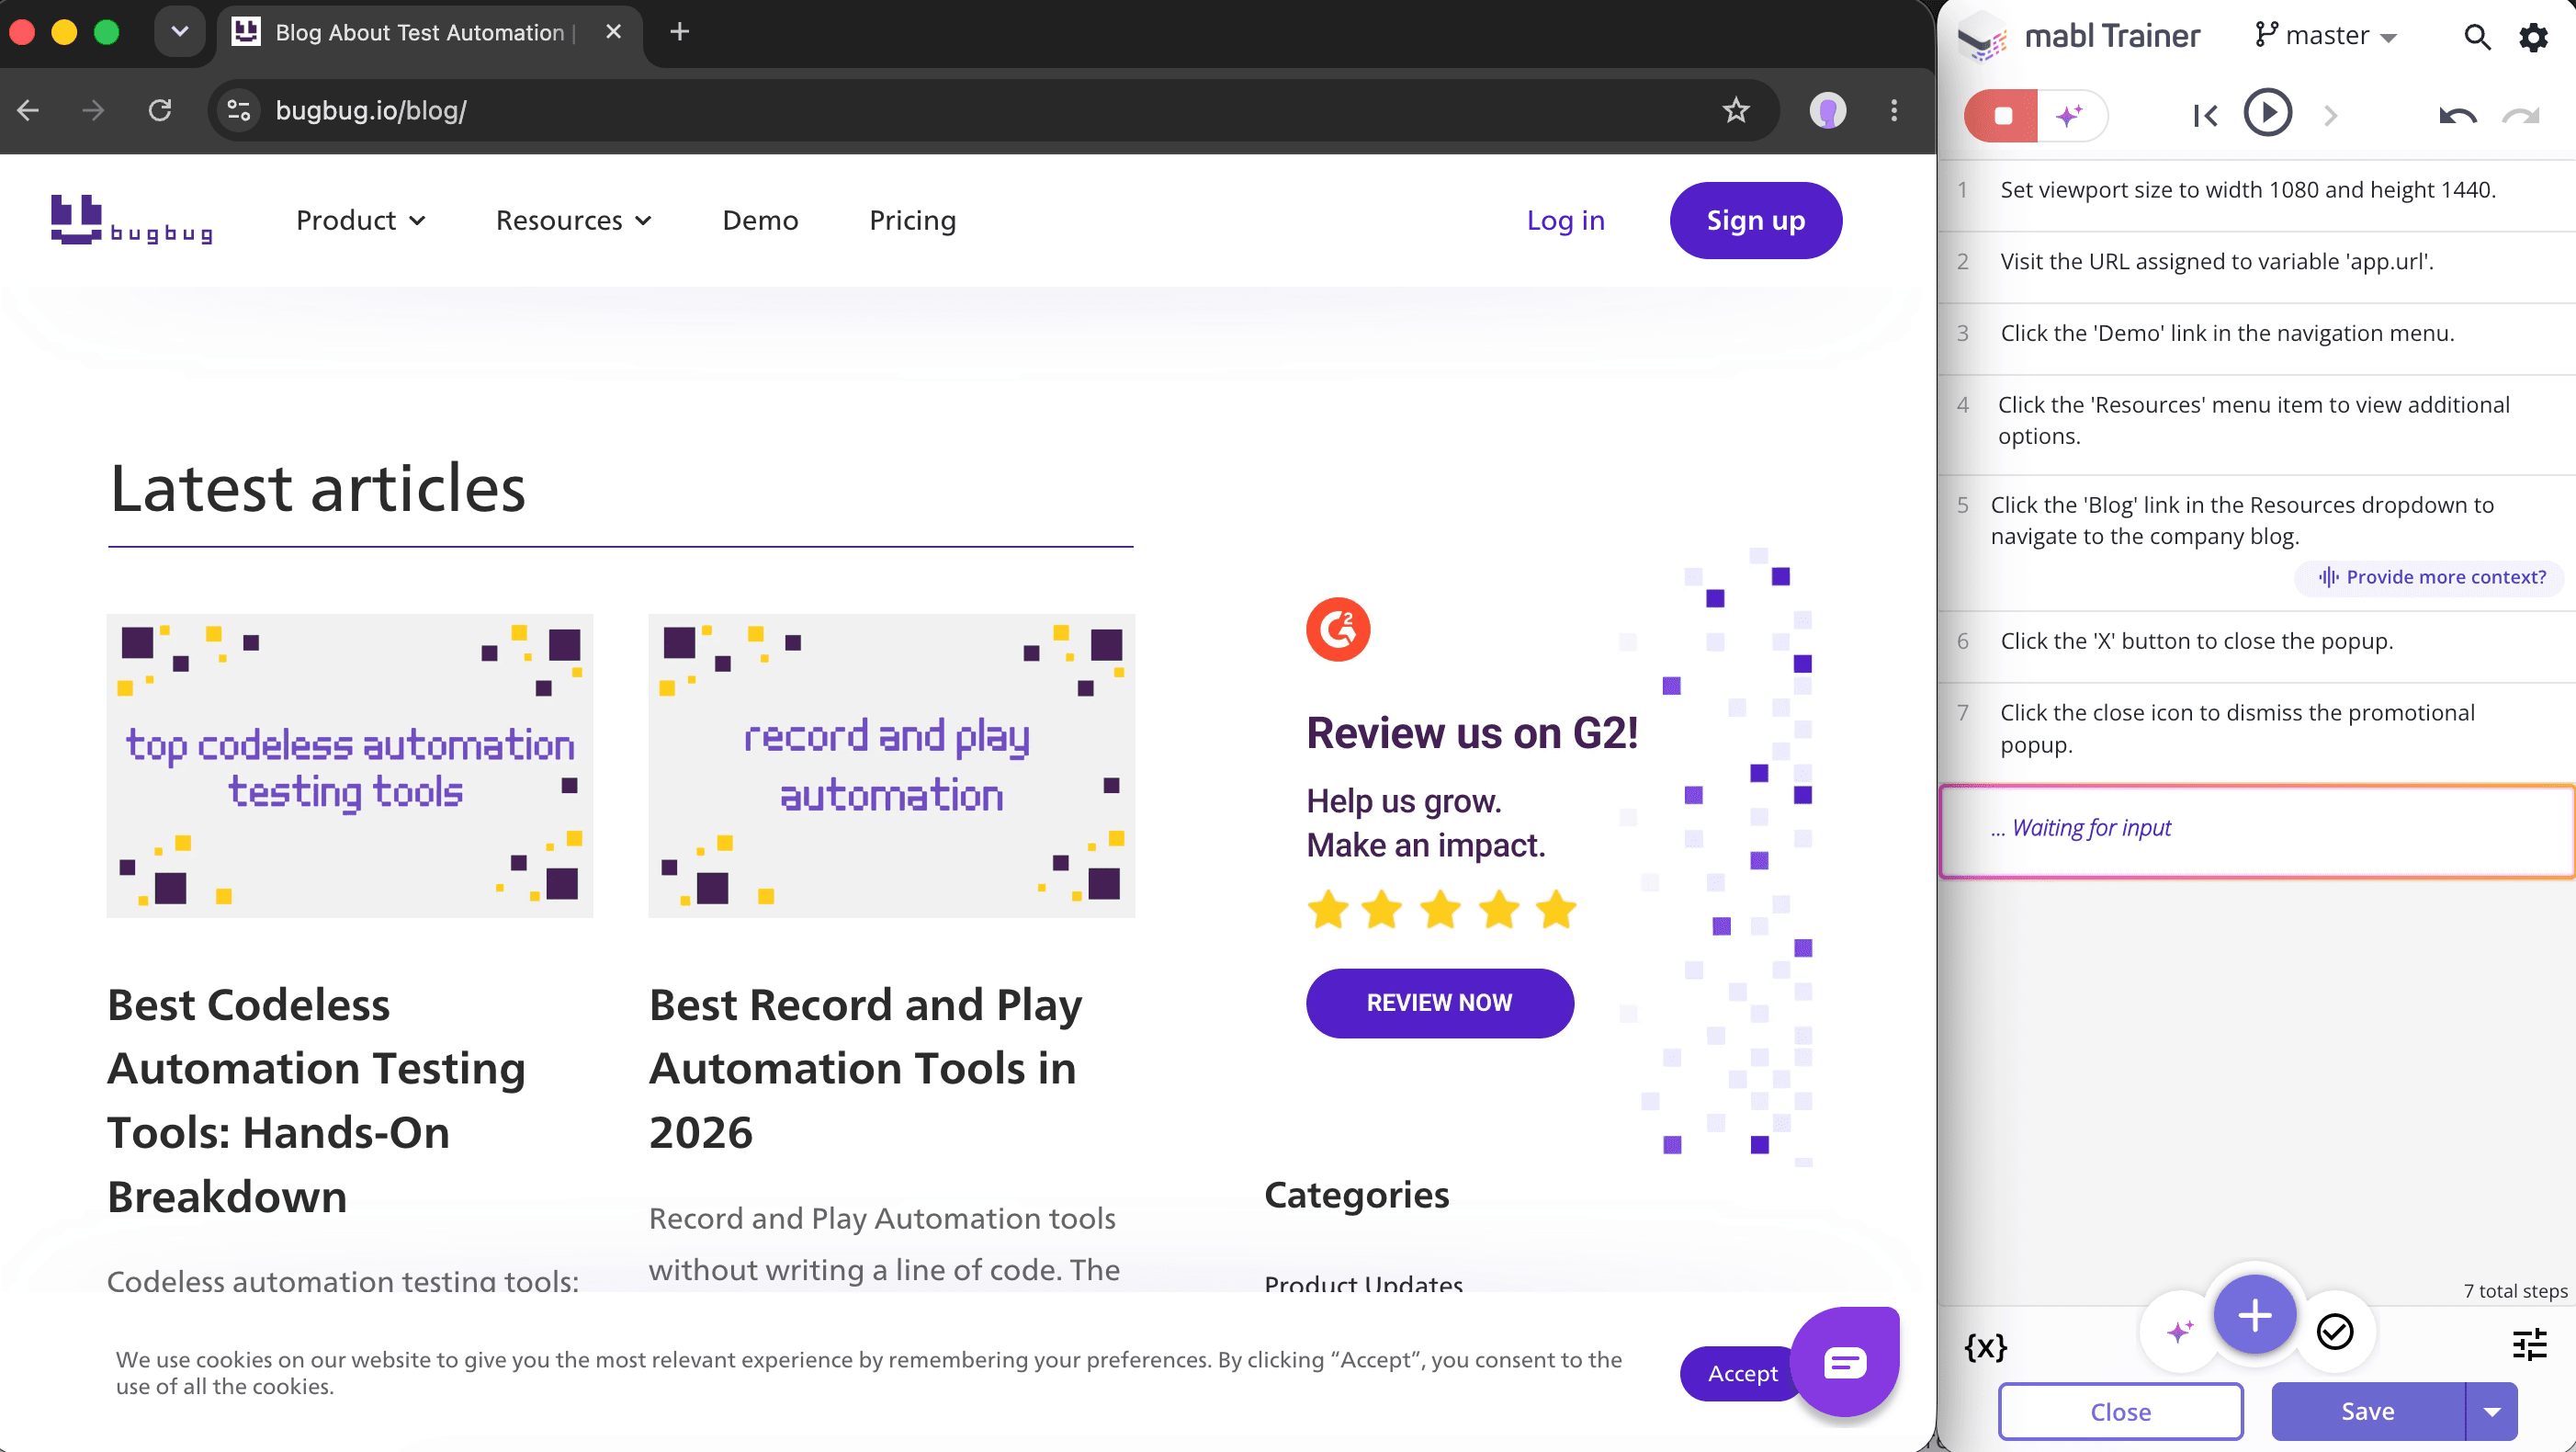Viewport: 2576px width, 1452px height.
Task: Click the Log in link
Action: tap(1565, 220)
